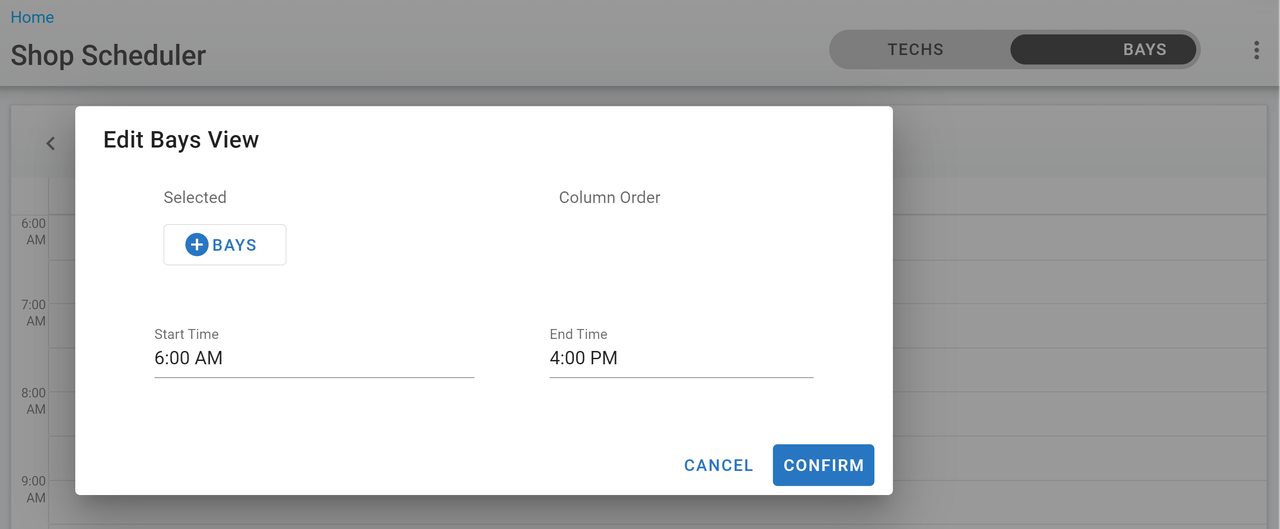Viewport: 1280px width, 529px height.
Task: Click the plus icon to add bays
Action: pos(197,245)
